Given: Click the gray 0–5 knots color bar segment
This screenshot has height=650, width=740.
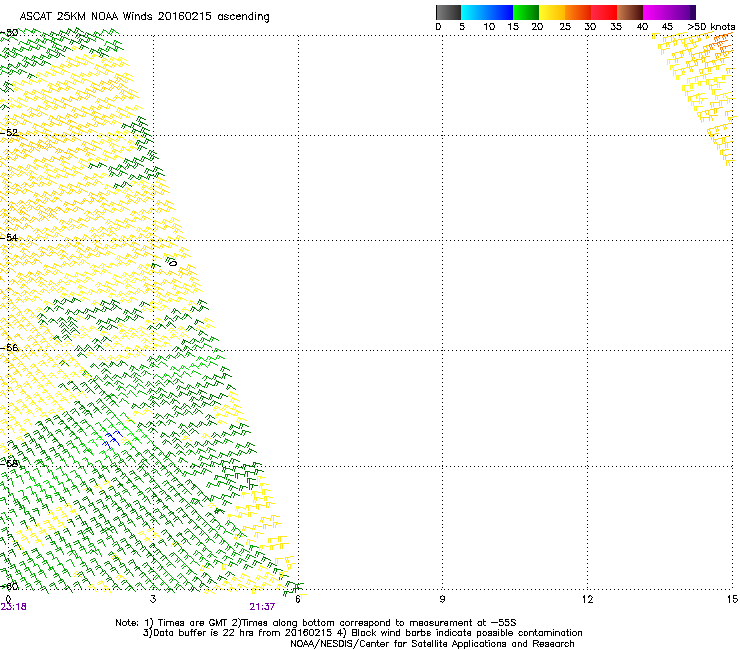Looking at the screenshot, I should point(448,12).
